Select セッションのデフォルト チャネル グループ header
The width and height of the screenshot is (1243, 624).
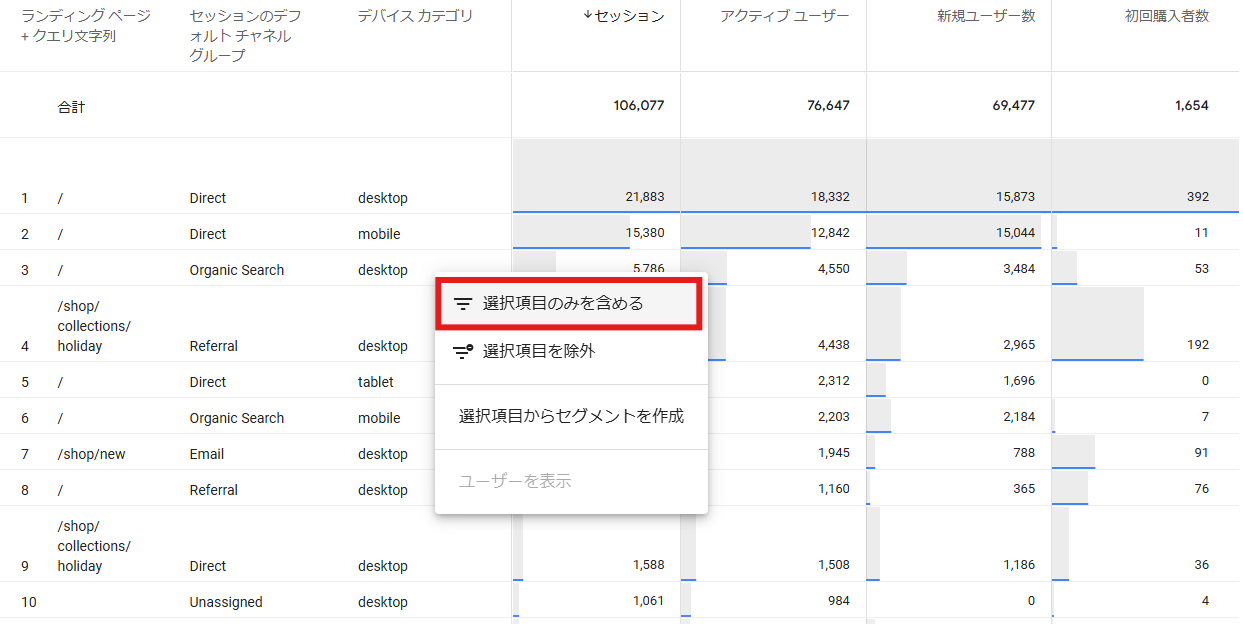click(245, 36)
